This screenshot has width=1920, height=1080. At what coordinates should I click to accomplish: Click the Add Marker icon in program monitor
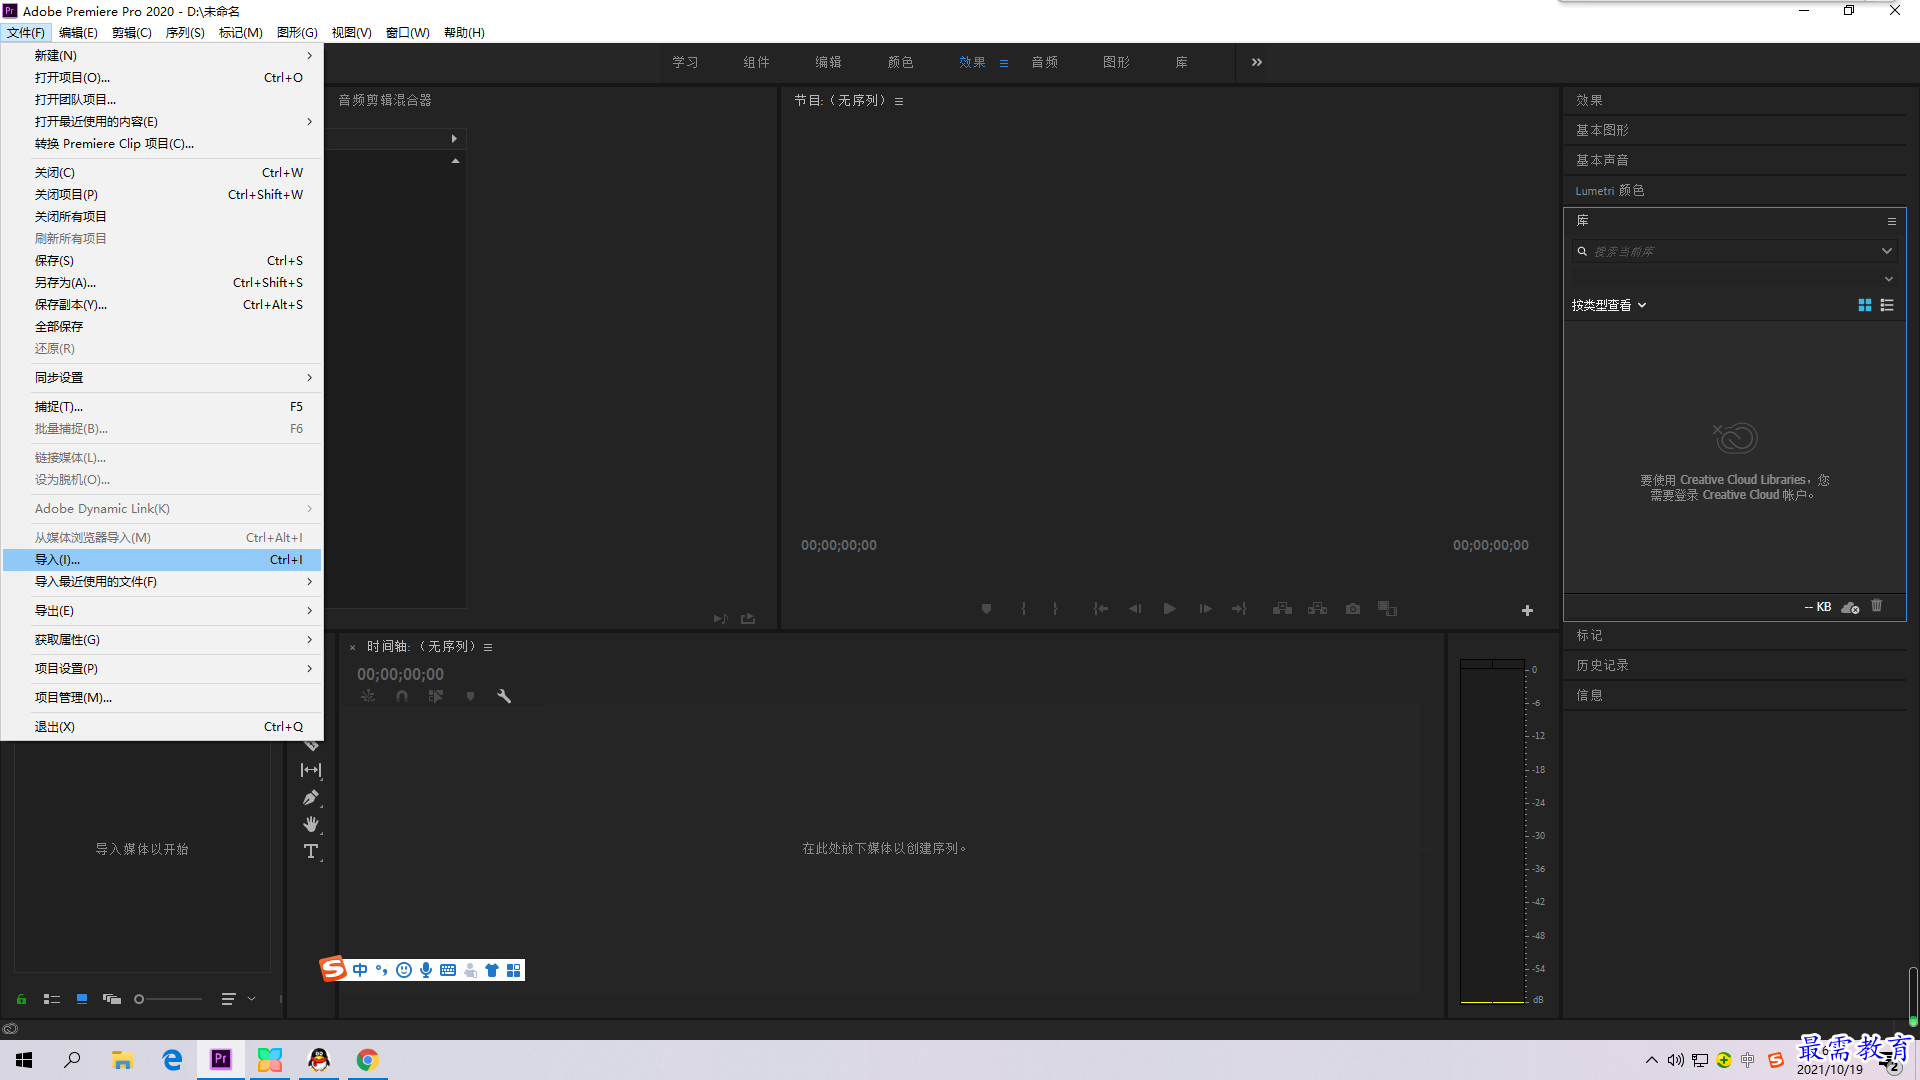pyautogui.click(x=986, y=608)
